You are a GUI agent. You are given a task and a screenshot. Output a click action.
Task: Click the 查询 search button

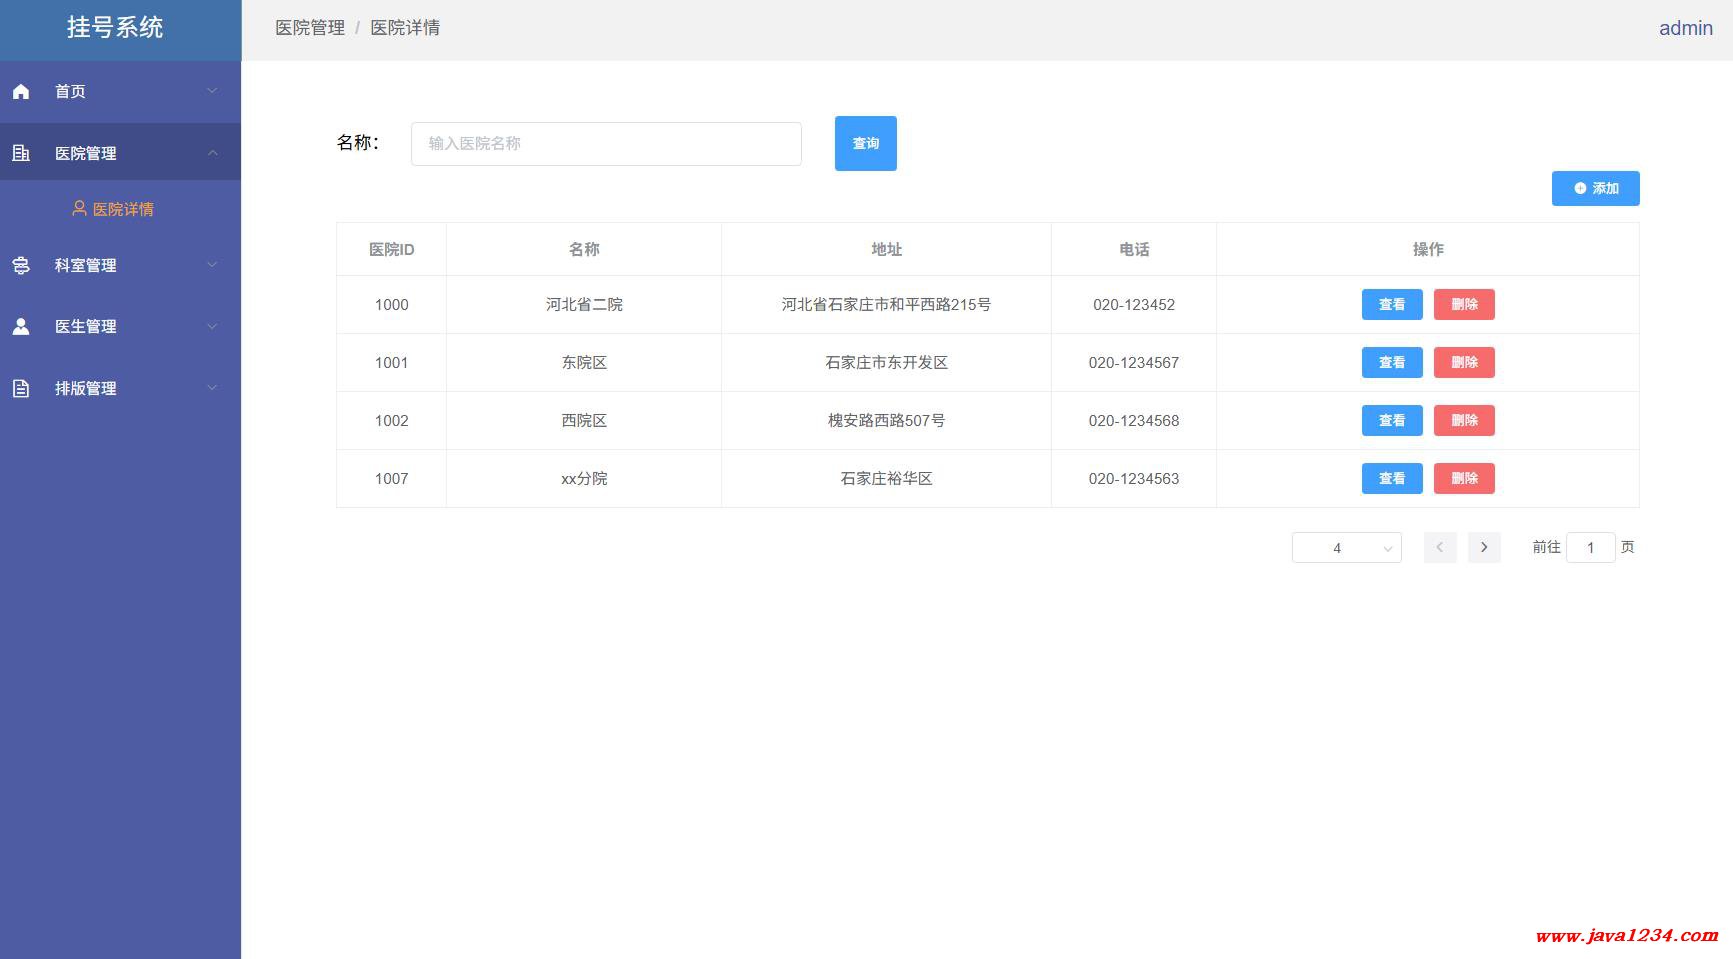point(865,144)
